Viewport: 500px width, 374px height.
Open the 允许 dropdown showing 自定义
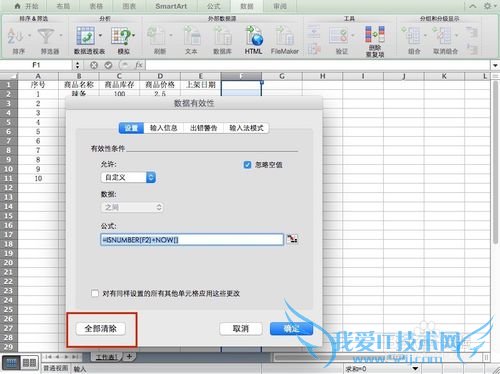click(128, 177)
